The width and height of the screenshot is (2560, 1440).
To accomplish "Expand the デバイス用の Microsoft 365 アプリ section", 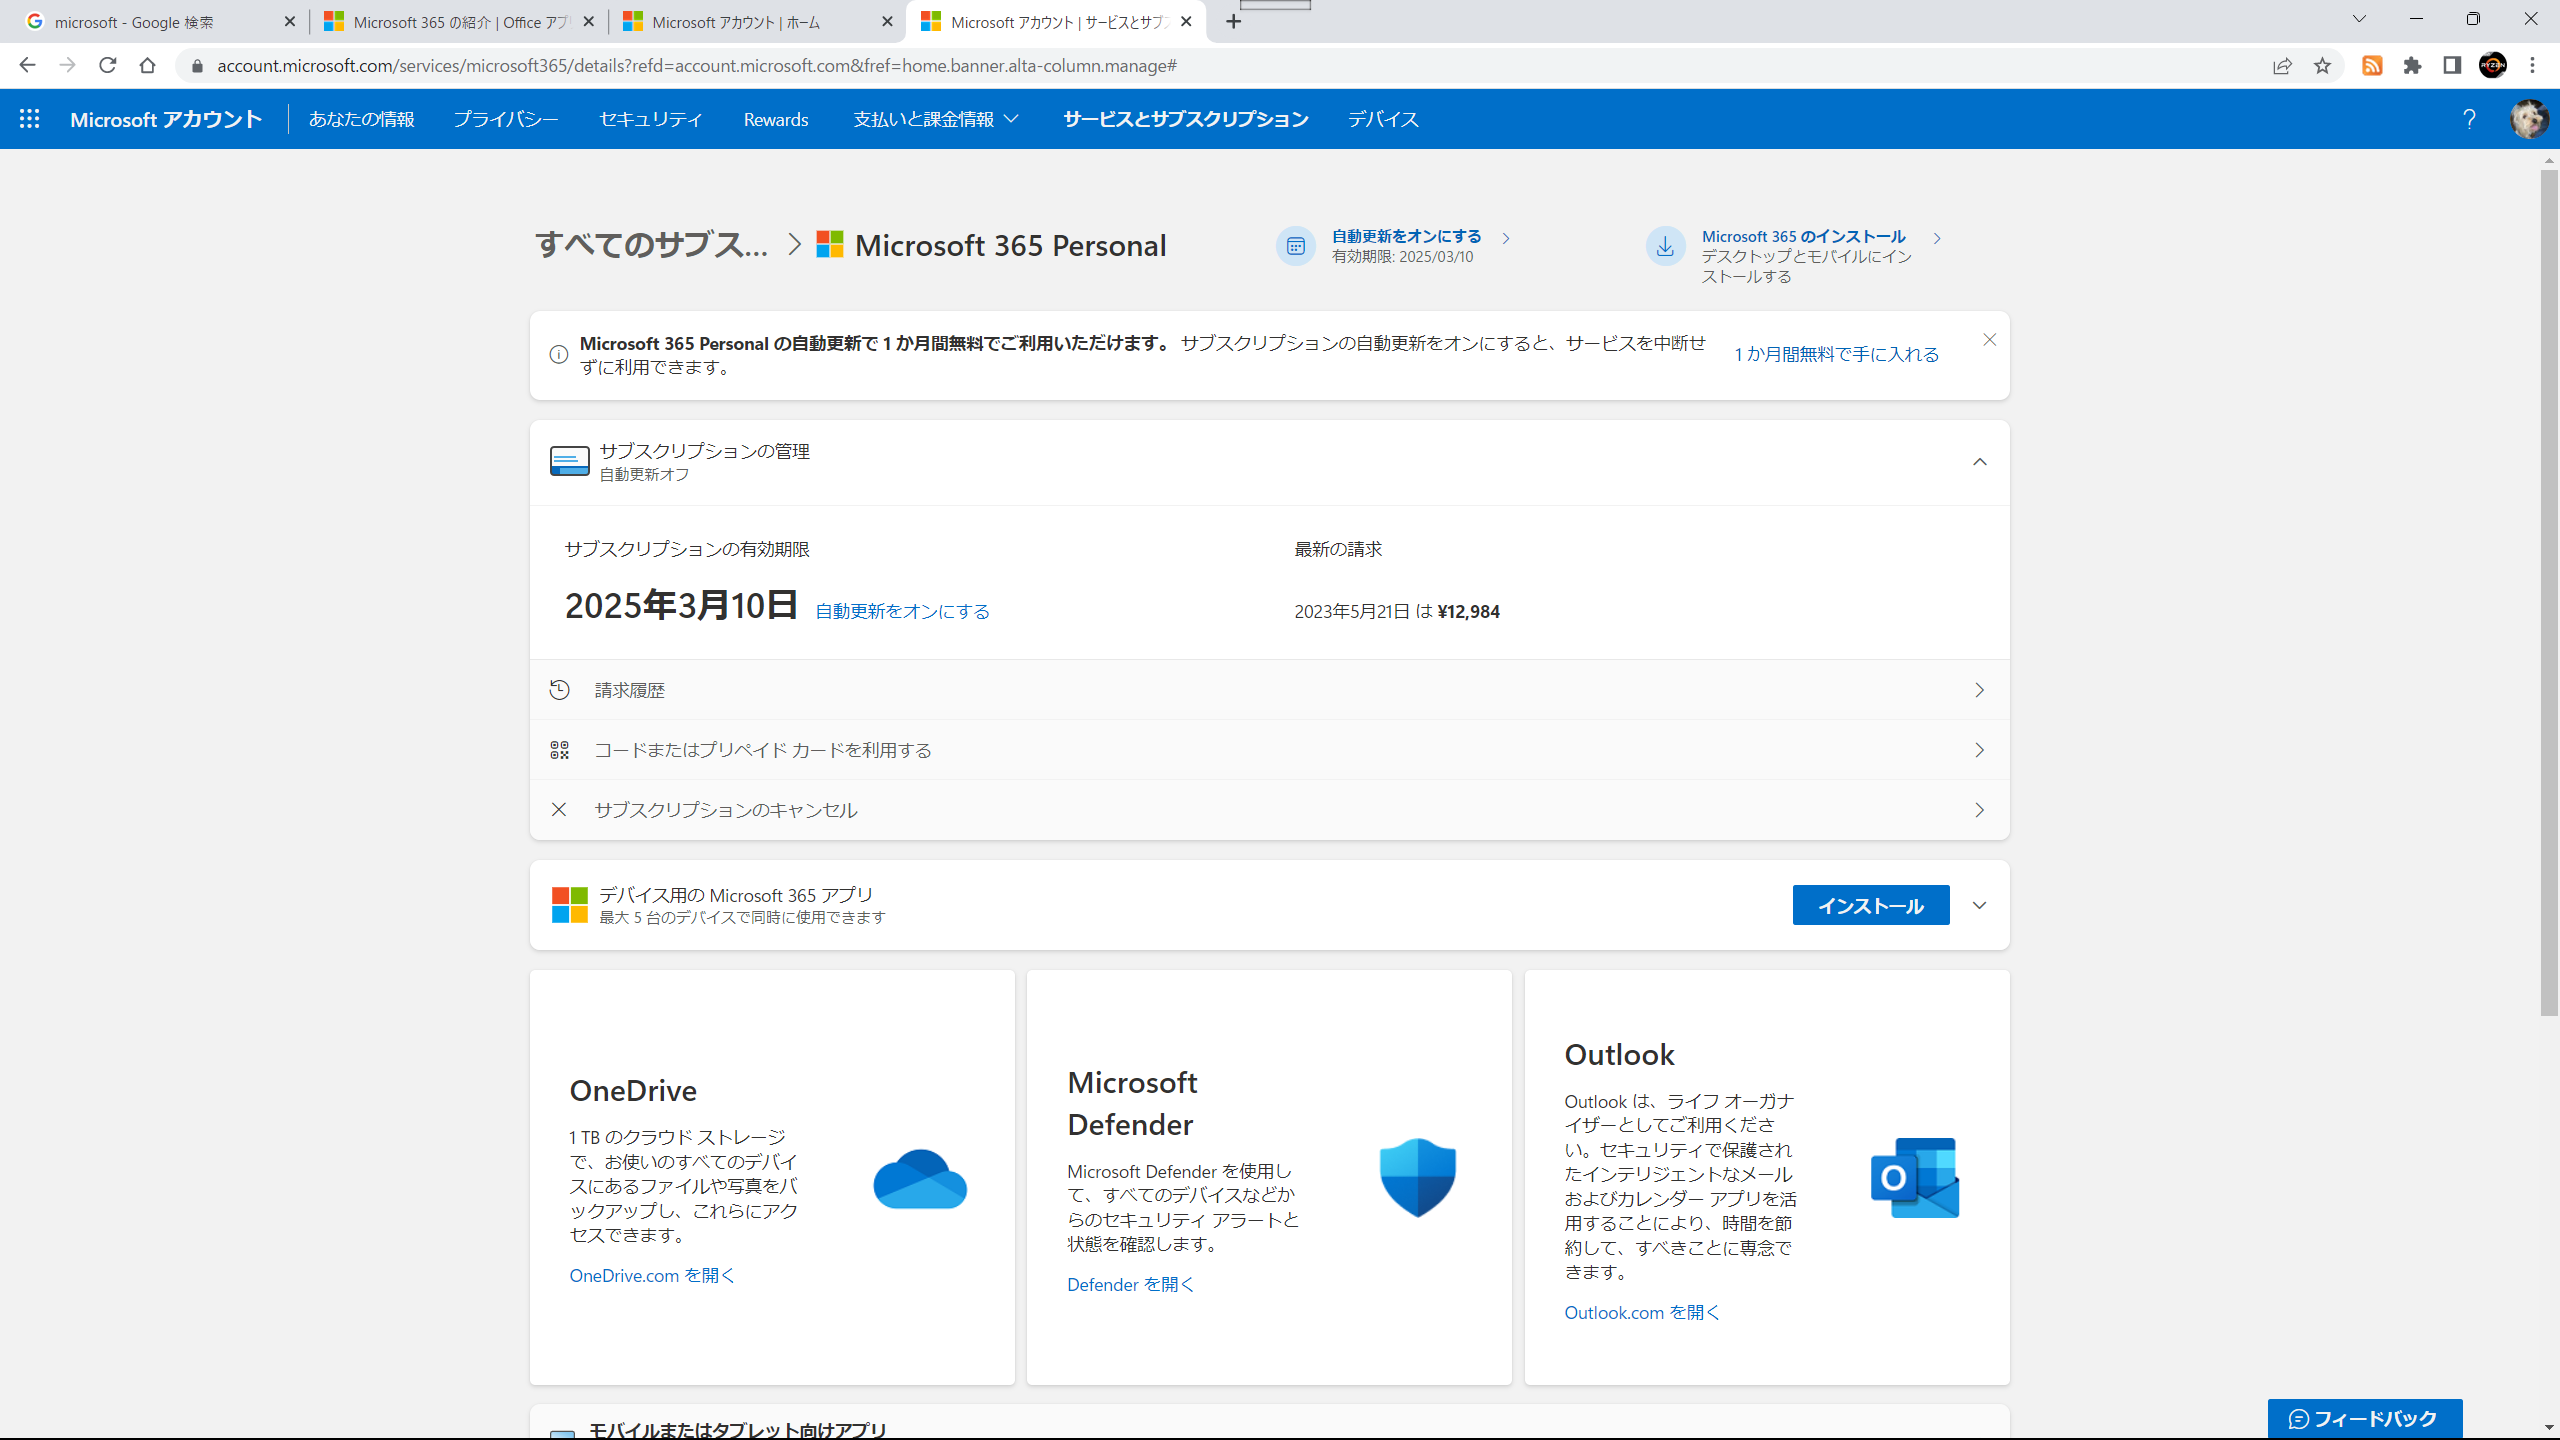I will [1979, 906].
